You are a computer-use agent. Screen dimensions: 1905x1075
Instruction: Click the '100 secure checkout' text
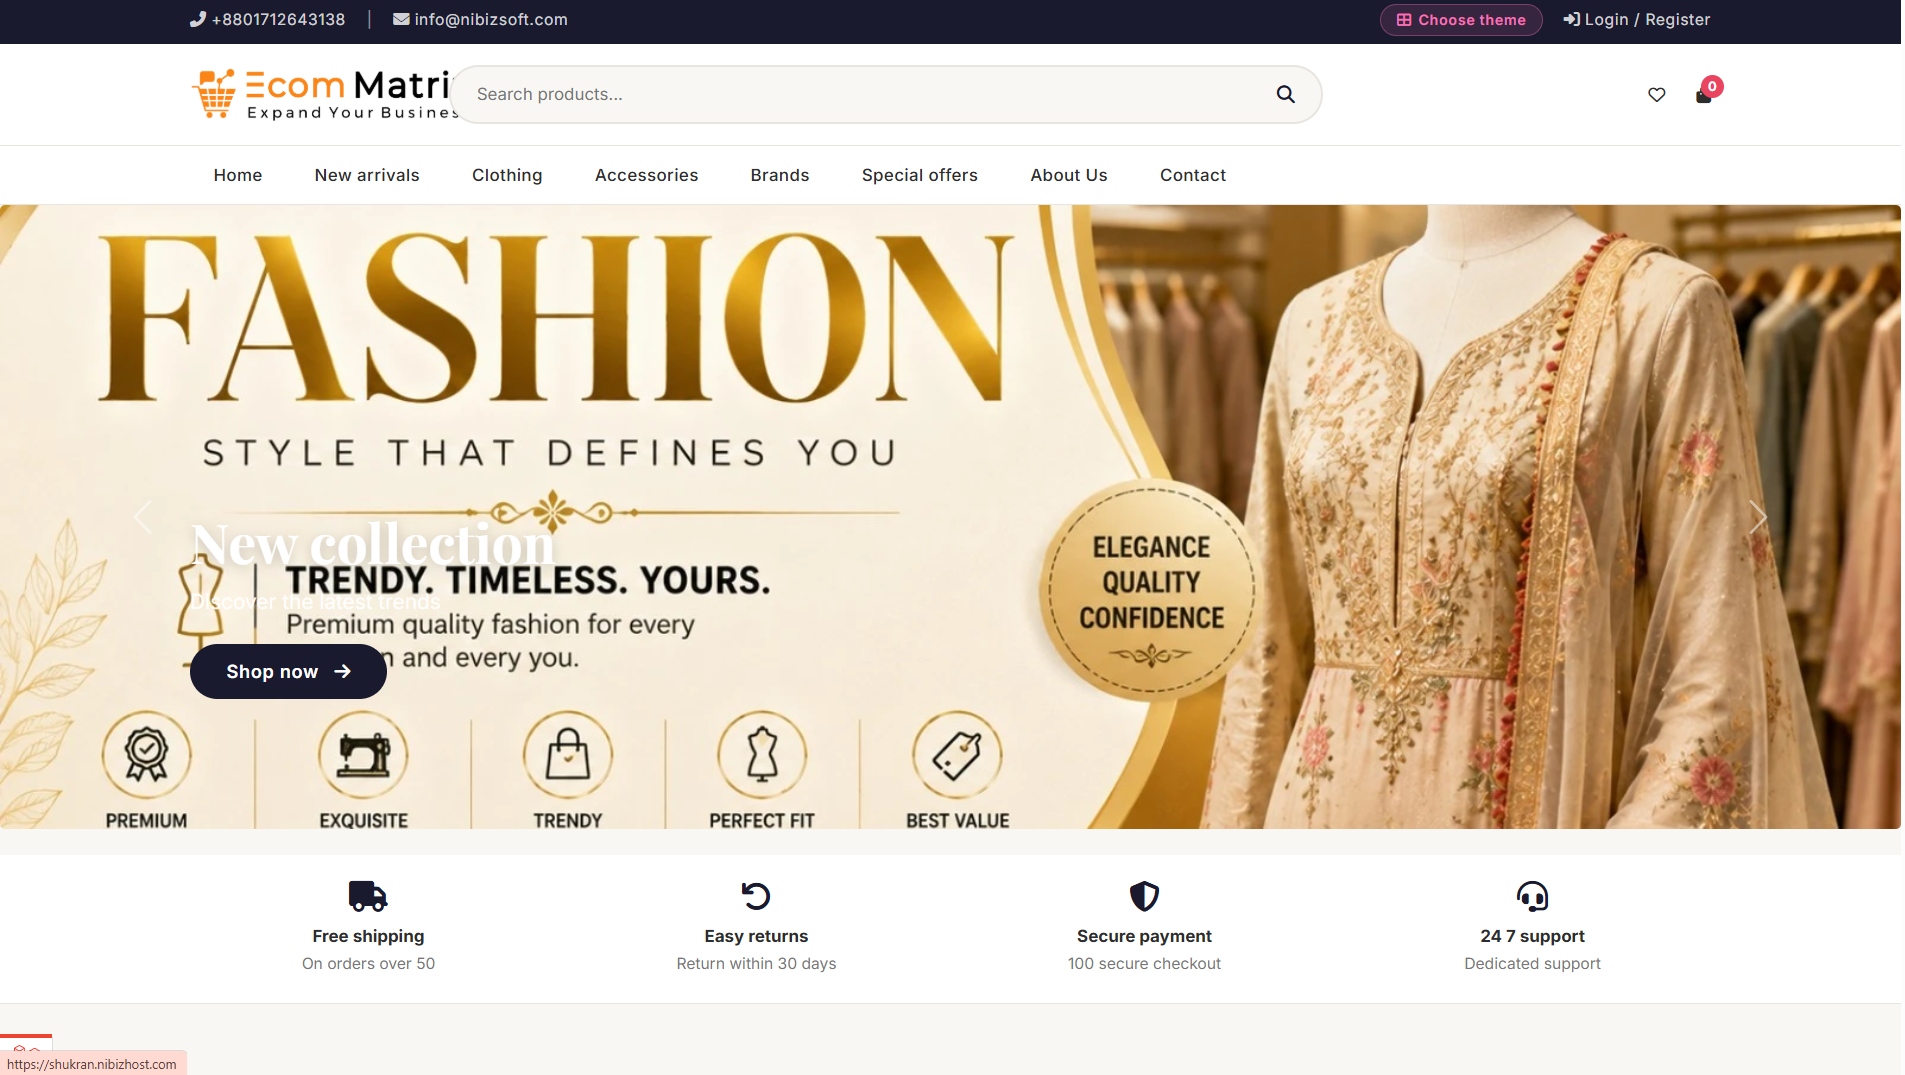[x=1144, y=964]
